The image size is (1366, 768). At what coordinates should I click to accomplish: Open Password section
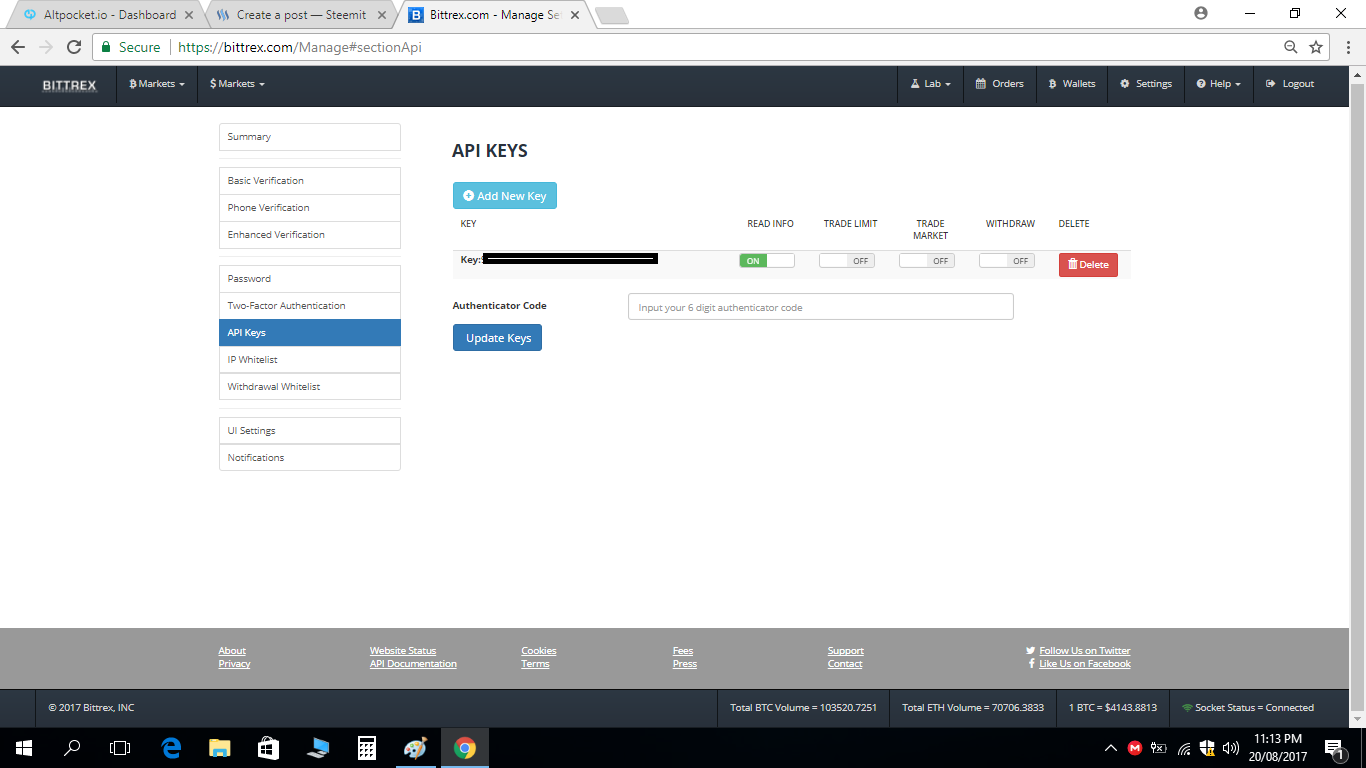tap(310, 279)
